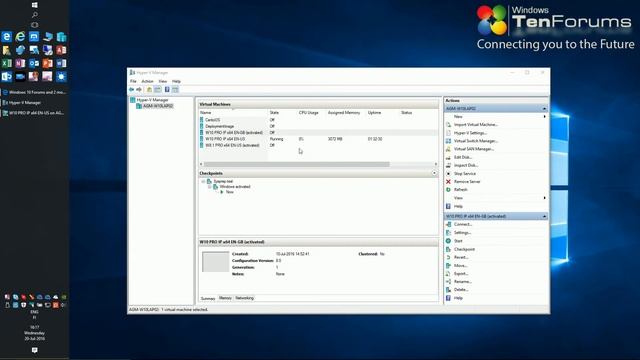Image resolution: width=640 pixels, height=360 pixels.
Task: Expand the New submenu arrow in Actions
Action: [544, 117]
